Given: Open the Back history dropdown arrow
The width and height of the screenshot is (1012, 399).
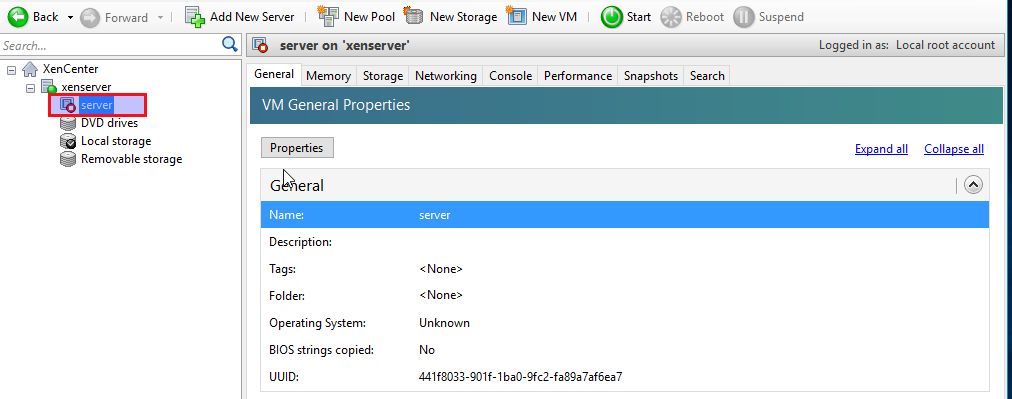Looking at the screenshot, I should tap(70, 17).
